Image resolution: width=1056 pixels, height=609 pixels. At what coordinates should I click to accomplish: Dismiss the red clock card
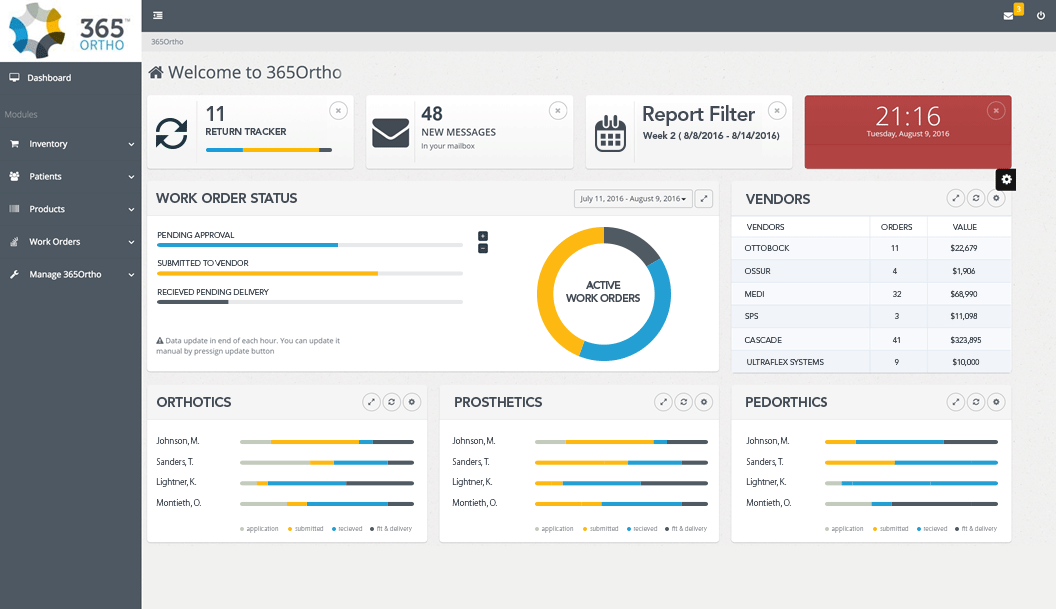point(996,110)
